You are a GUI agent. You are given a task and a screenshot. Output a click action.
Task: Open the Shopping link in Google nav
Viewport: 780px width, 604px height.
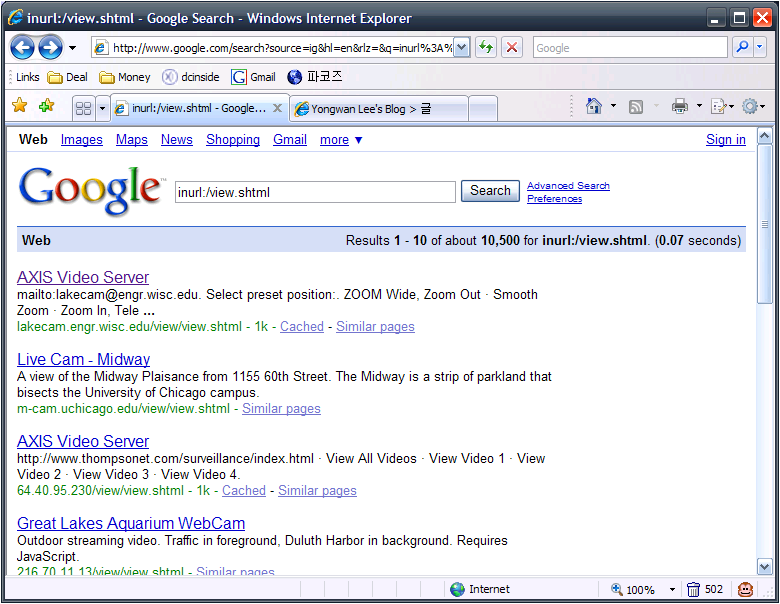point(233,140)
